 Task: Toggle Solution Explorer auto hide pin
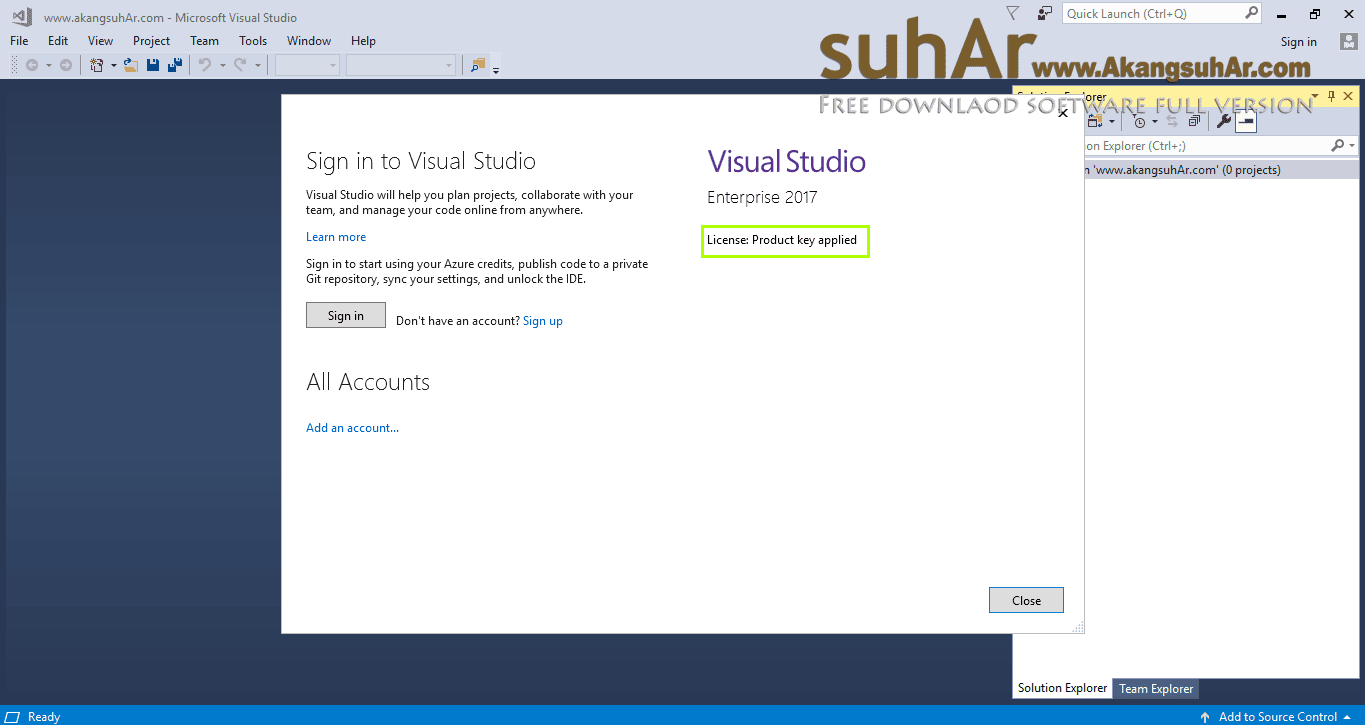click(1331, 96)
